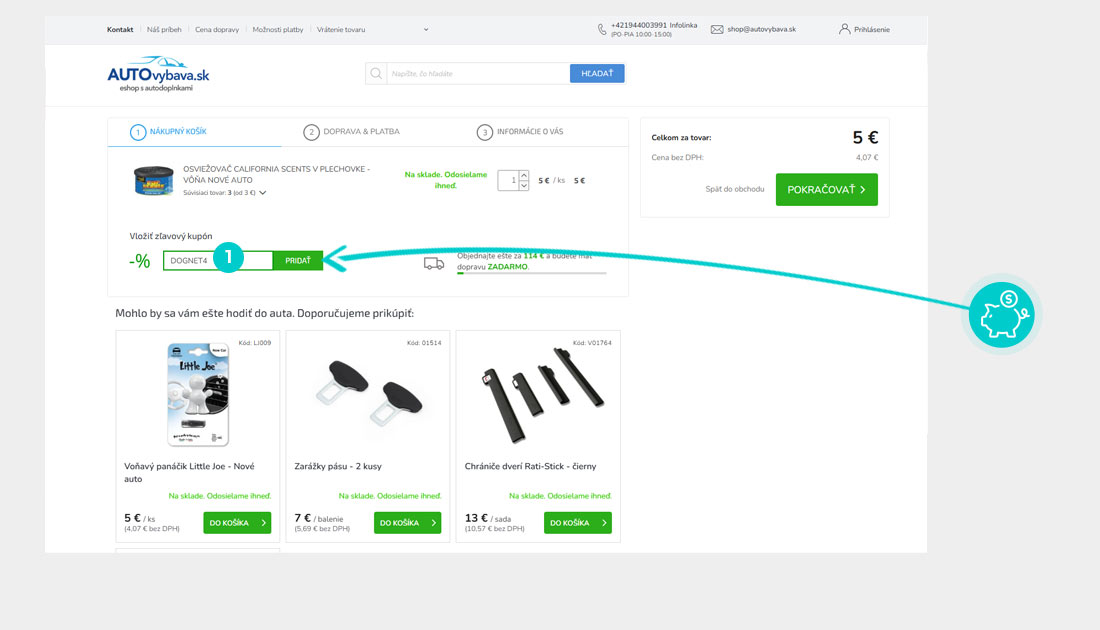Click the piggy bank savings icon
Viewport: 1100px width, 630px height.
[x=1001, y=314]
